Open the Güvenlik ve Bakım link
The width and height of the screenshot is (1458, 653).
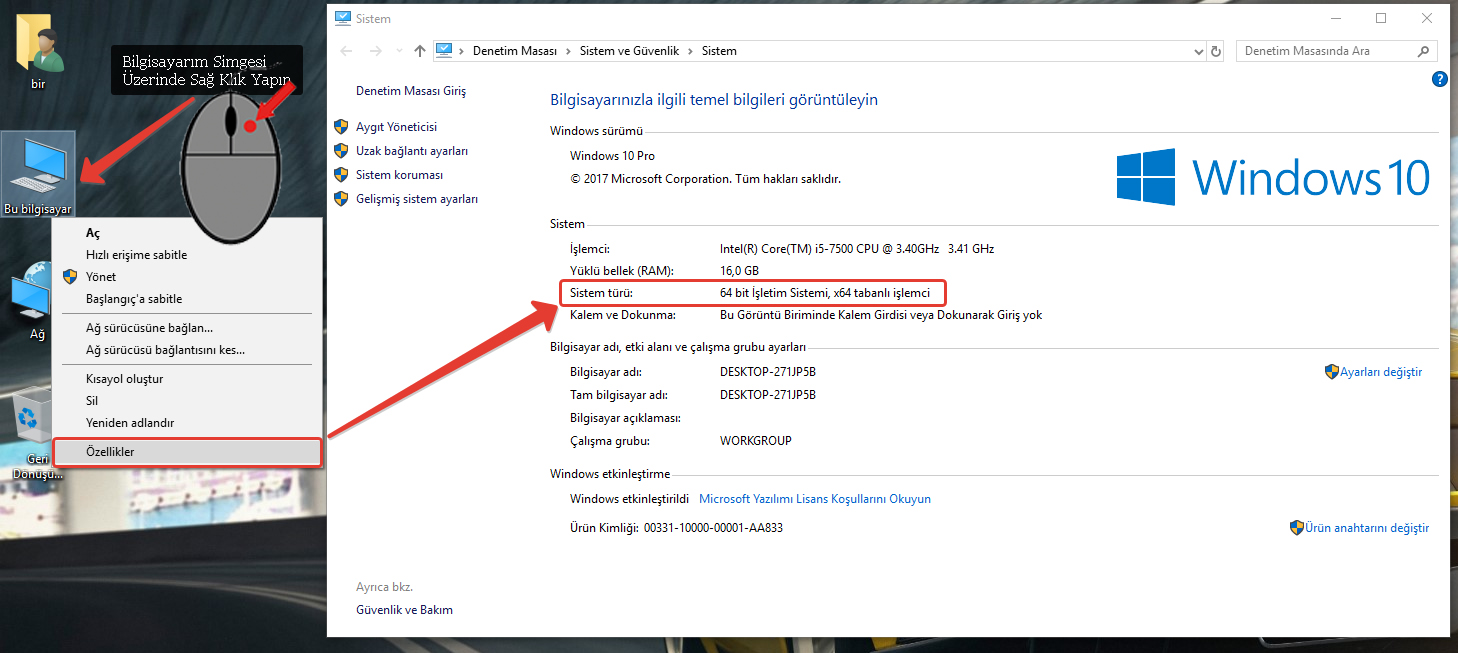(404, 609)
